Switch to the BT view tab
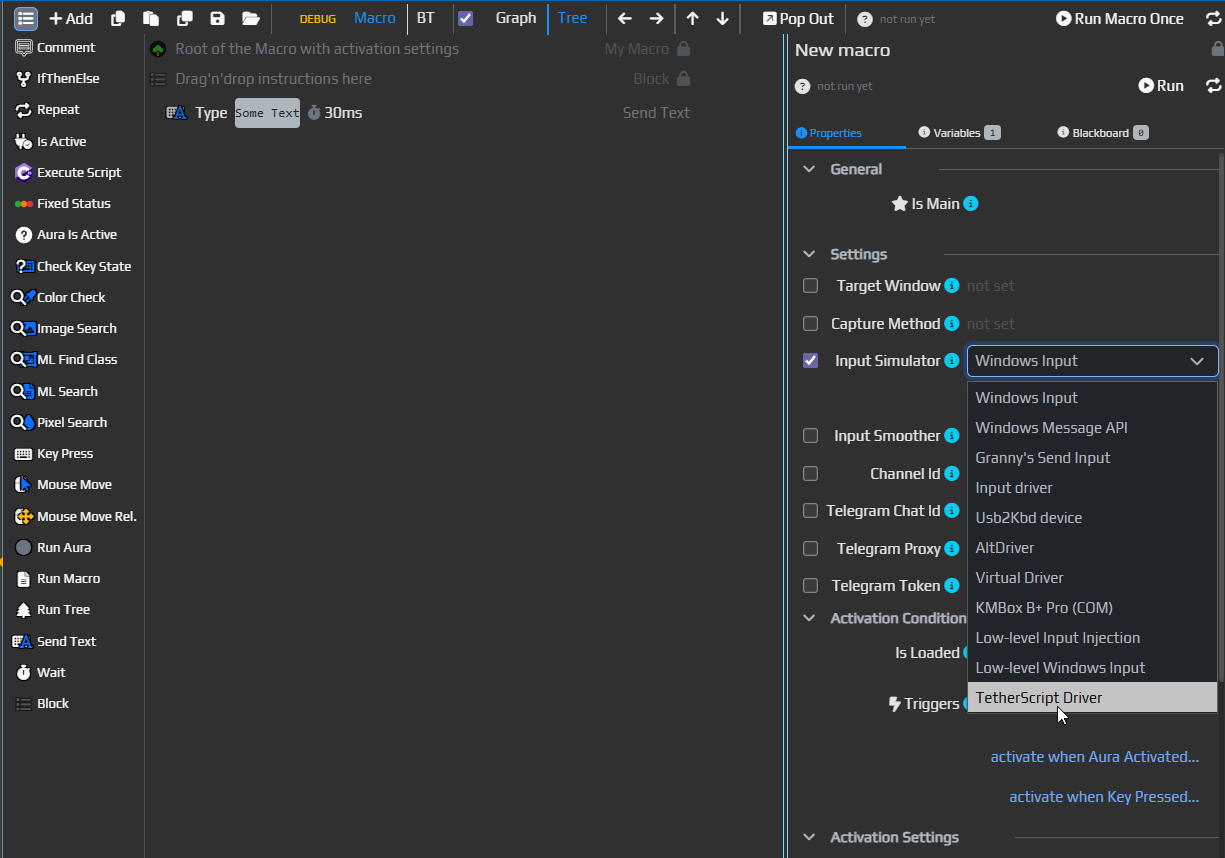The image size is (1225, 858). pyautogui.click(x=426, y=18)
